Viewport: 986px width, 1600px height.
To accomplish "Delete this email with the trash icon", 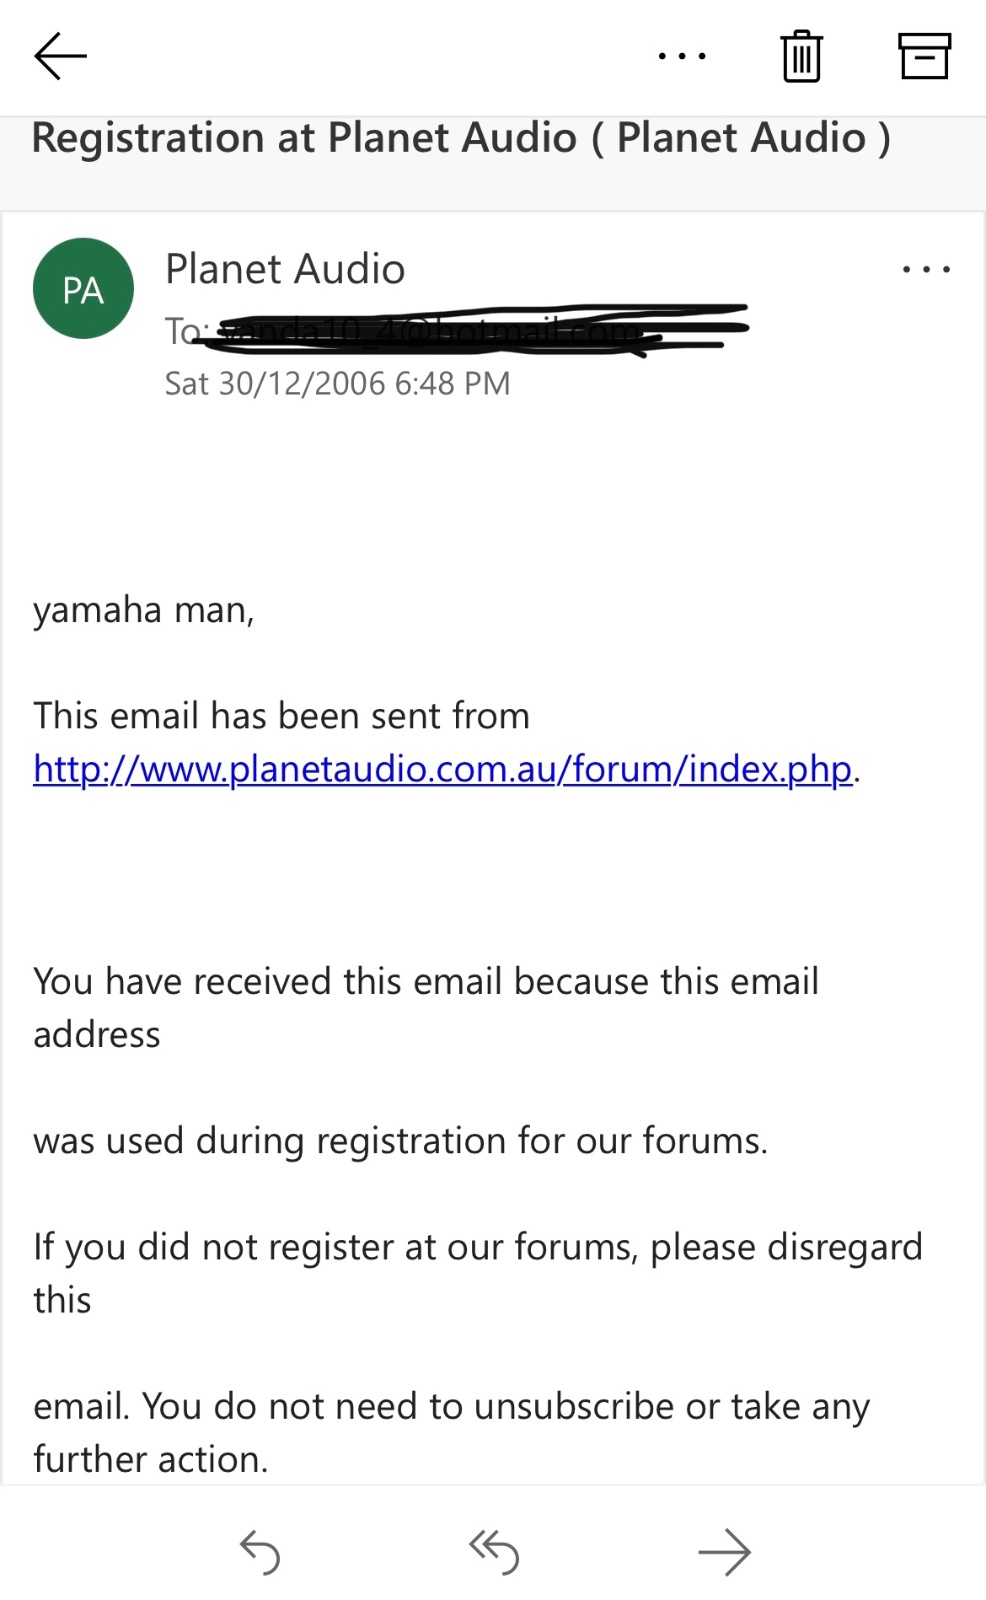I will pos(801,56).
